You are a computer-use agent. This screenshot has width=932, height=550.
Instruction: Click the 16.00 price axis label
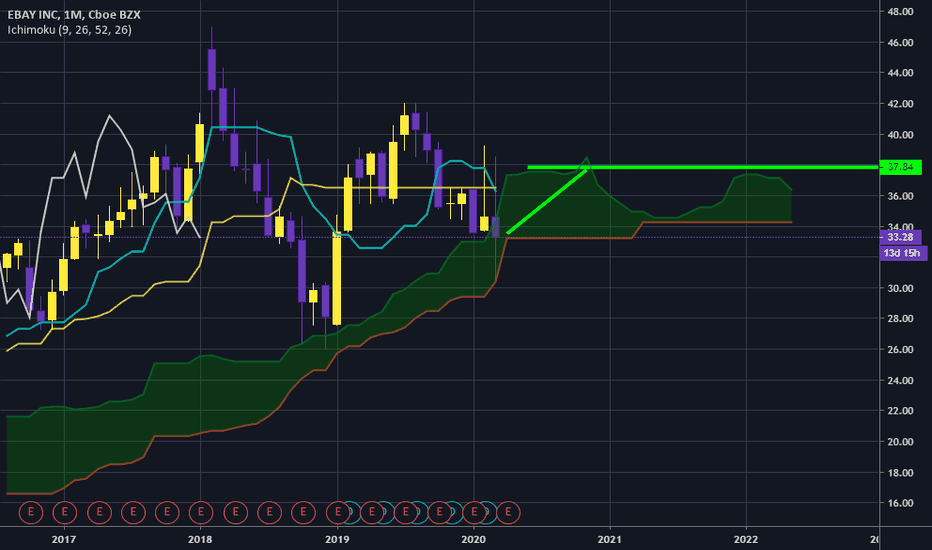[x=900, y=502]
